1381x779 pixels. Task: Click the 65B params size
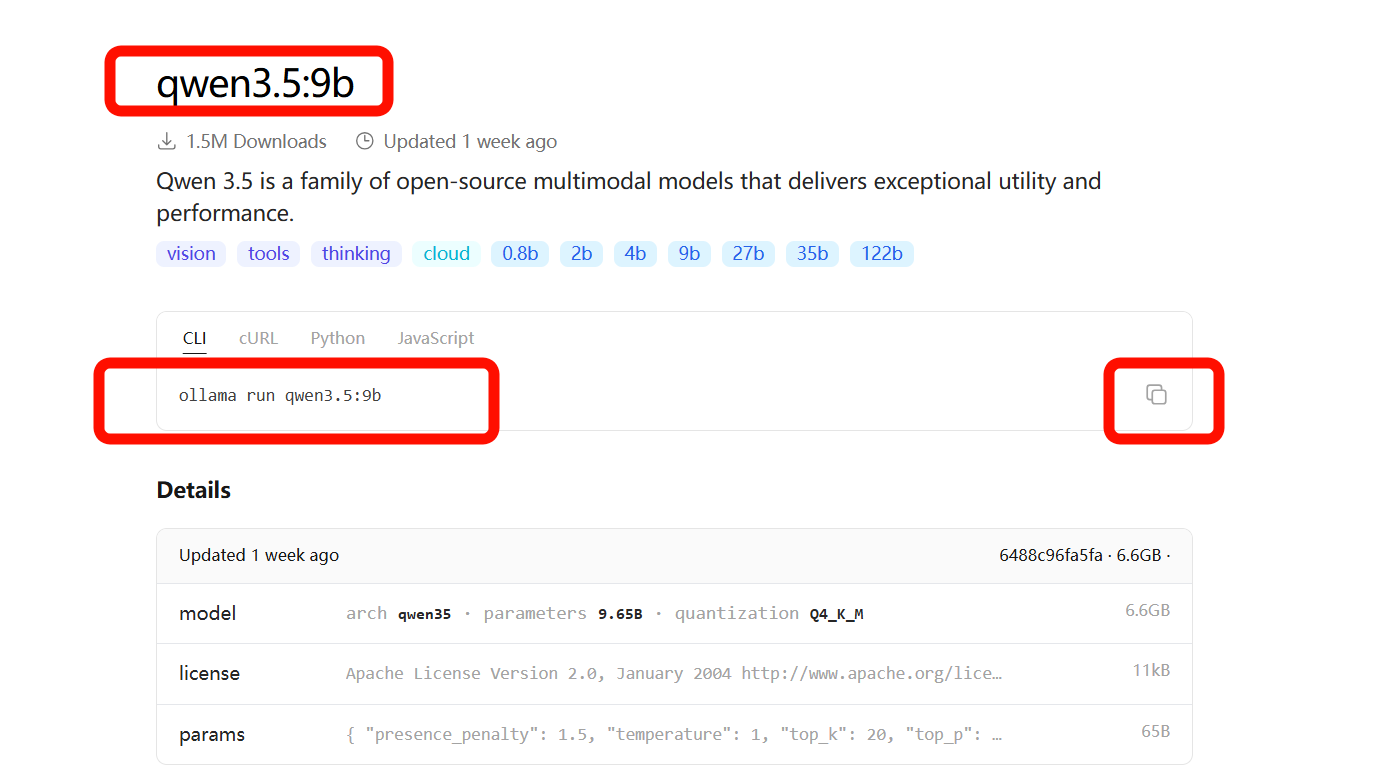[1155, 731]
